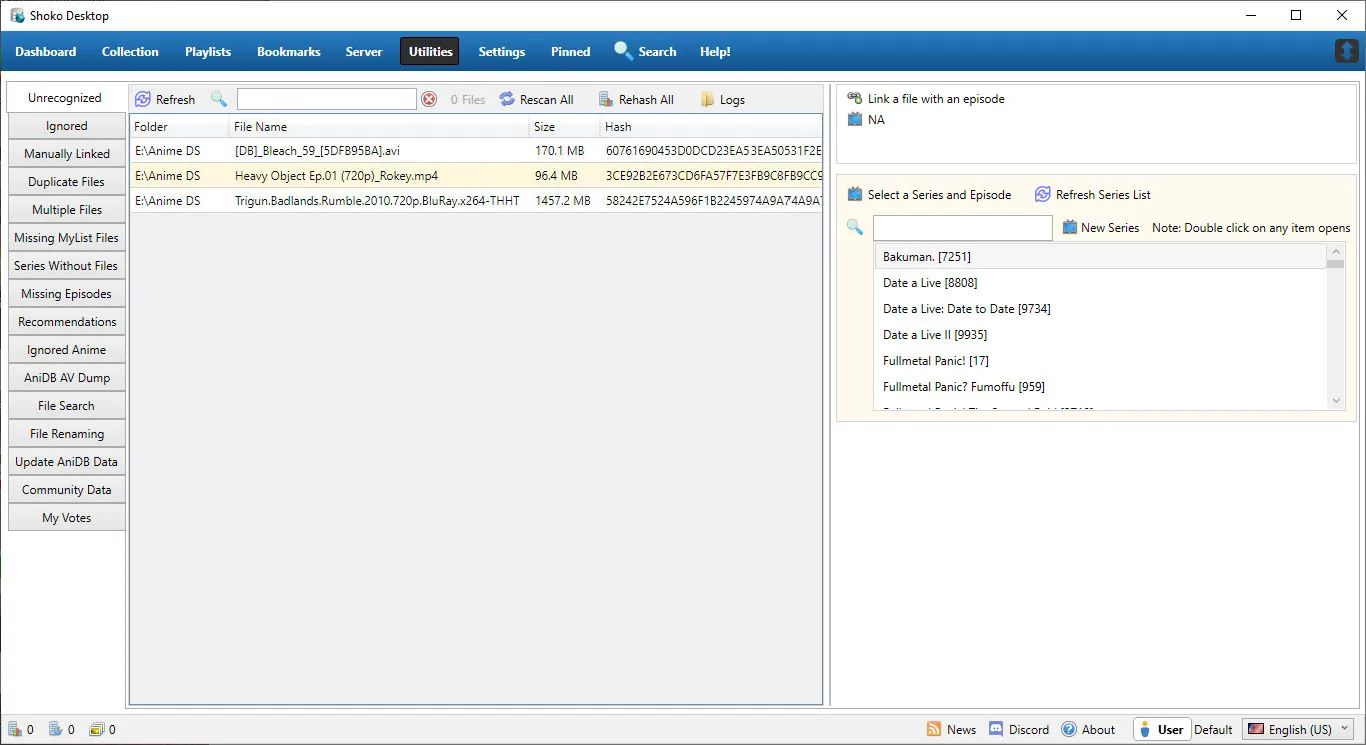Click the Search magnifier icon in top menu
Image resolution: width=1366 pixels, height=745 pixels.
click(623, 51)
